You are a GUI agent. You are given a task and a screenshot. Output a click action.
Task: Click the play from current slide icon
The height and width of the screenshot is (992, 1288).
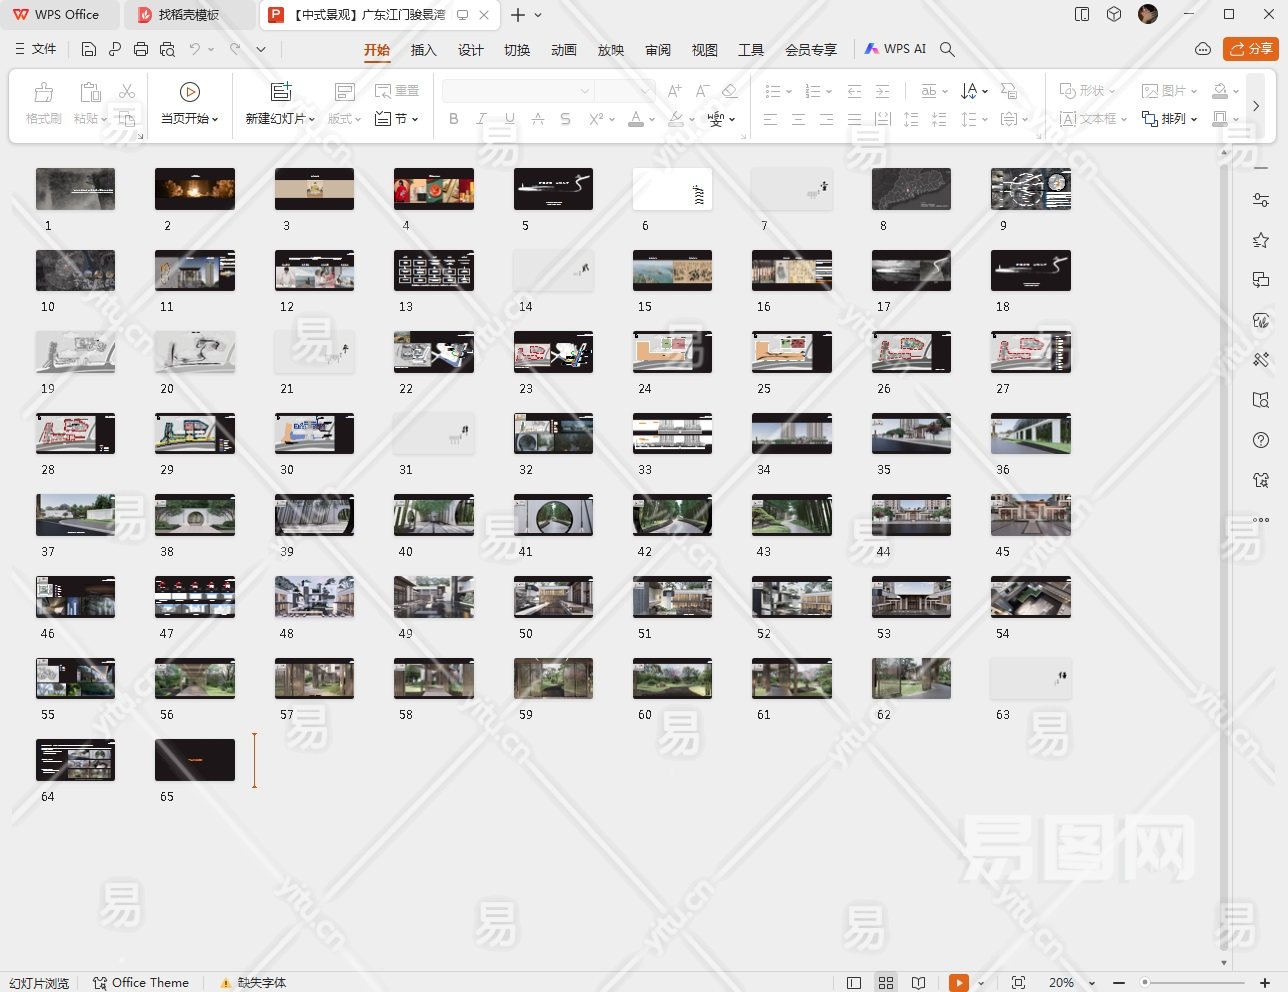(x=189, y=92)
